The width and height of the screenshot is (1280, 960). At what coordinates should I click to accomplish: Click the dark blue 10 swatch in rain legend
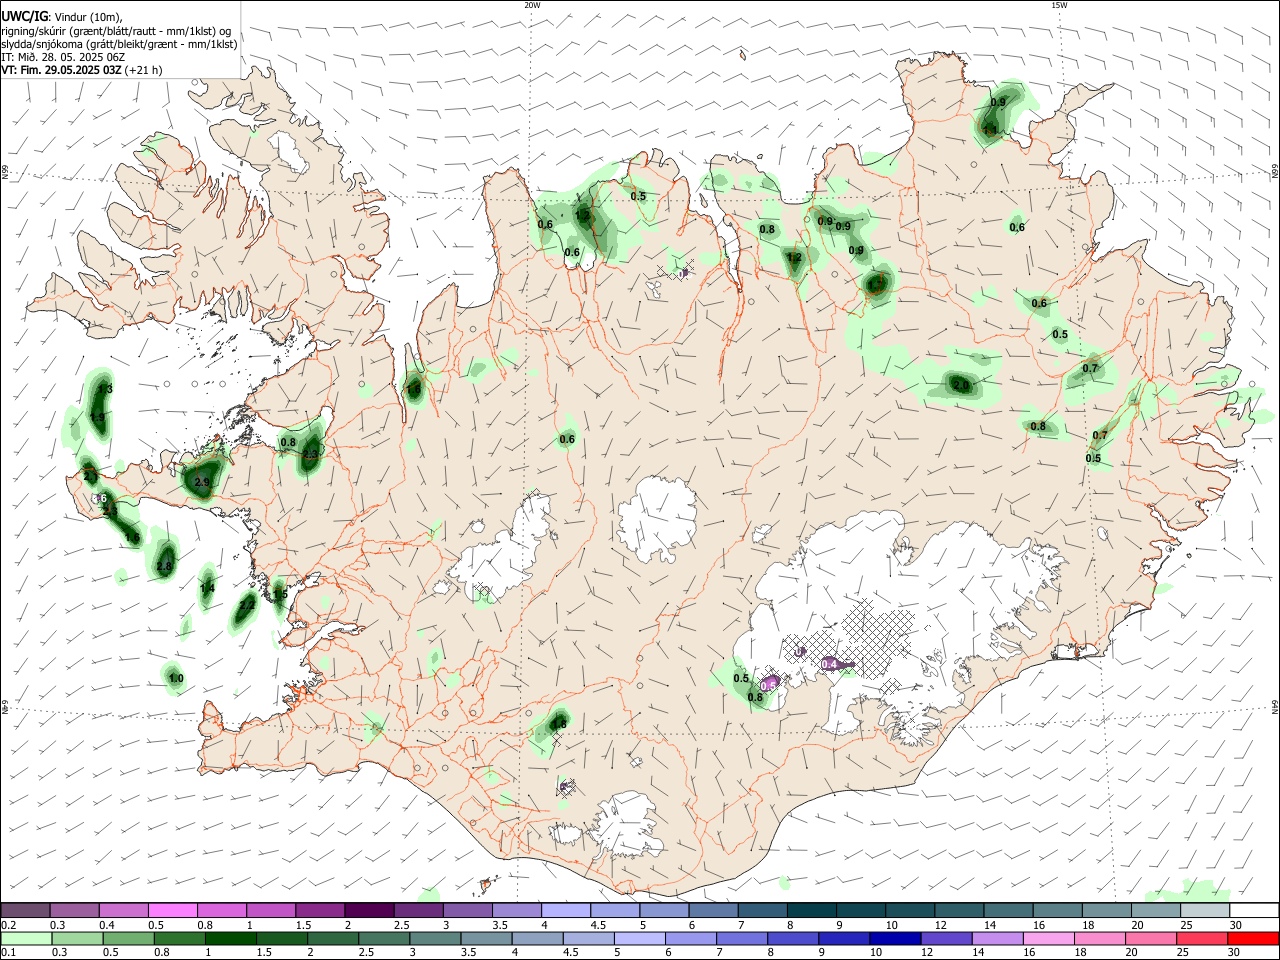[893, 939]
